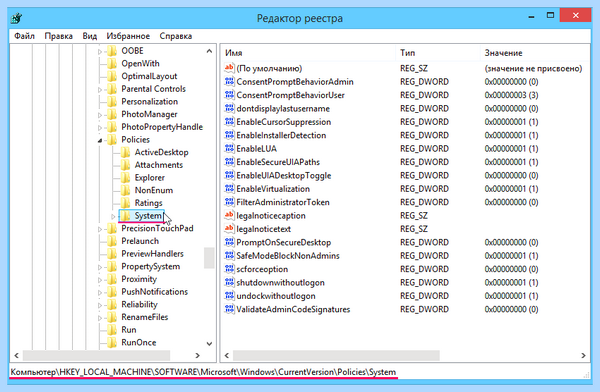
Task: Open the Справка menu
Action: [x=176, y=36]
